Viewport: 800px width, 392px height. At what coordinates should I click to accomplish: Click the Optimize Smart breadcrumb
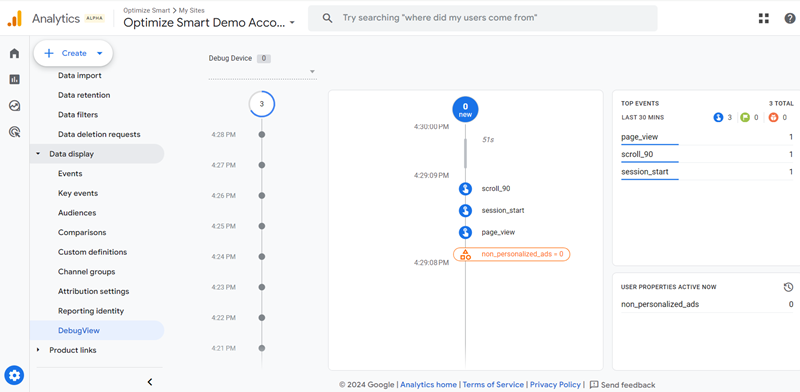[146, 10]
